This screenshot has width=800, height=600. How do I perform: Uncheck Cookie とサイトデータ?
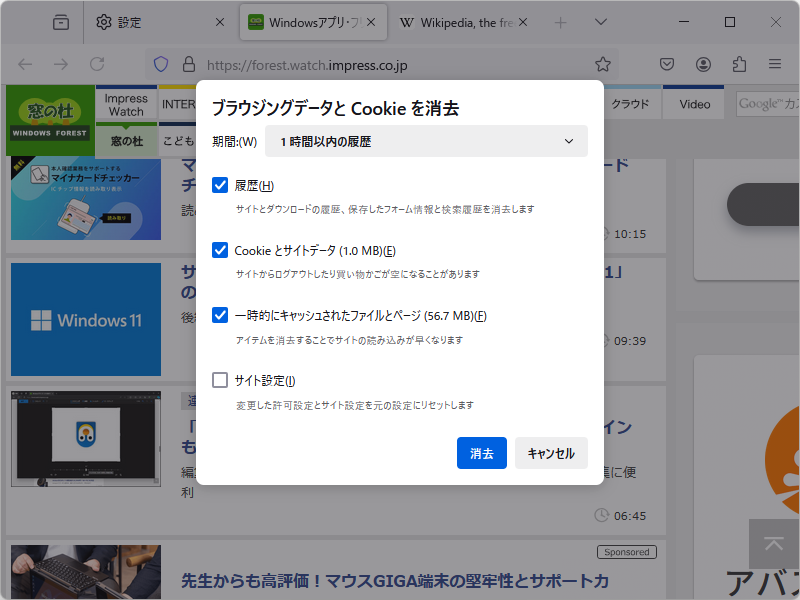[220, 250]
